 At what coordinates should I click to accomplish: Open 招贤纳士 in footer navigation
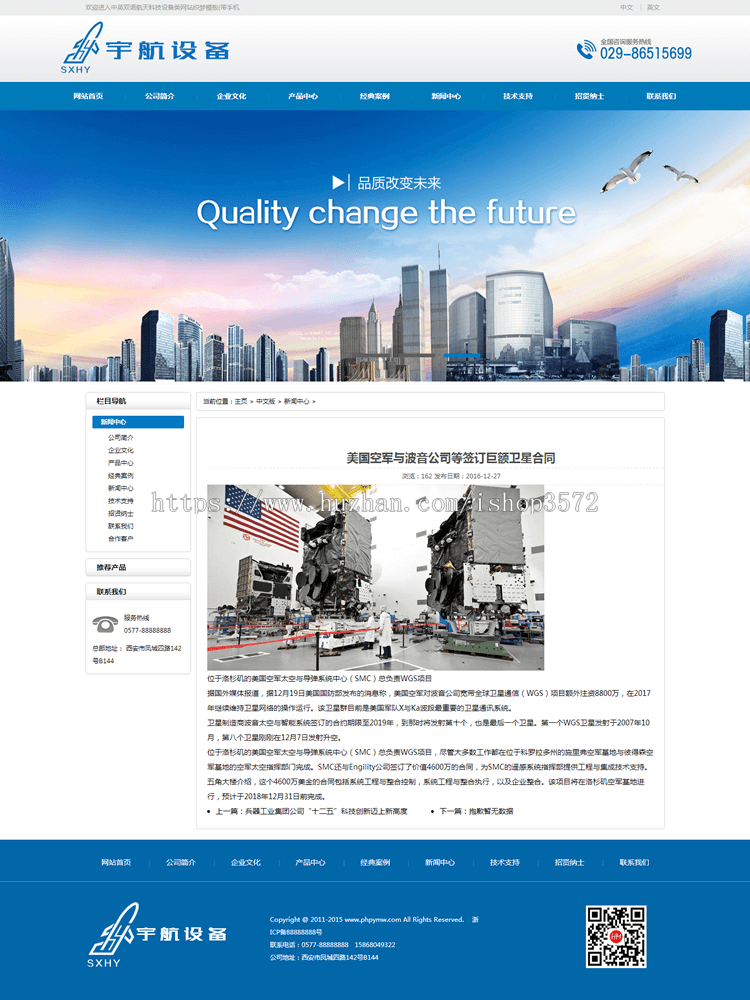(570, 862)
